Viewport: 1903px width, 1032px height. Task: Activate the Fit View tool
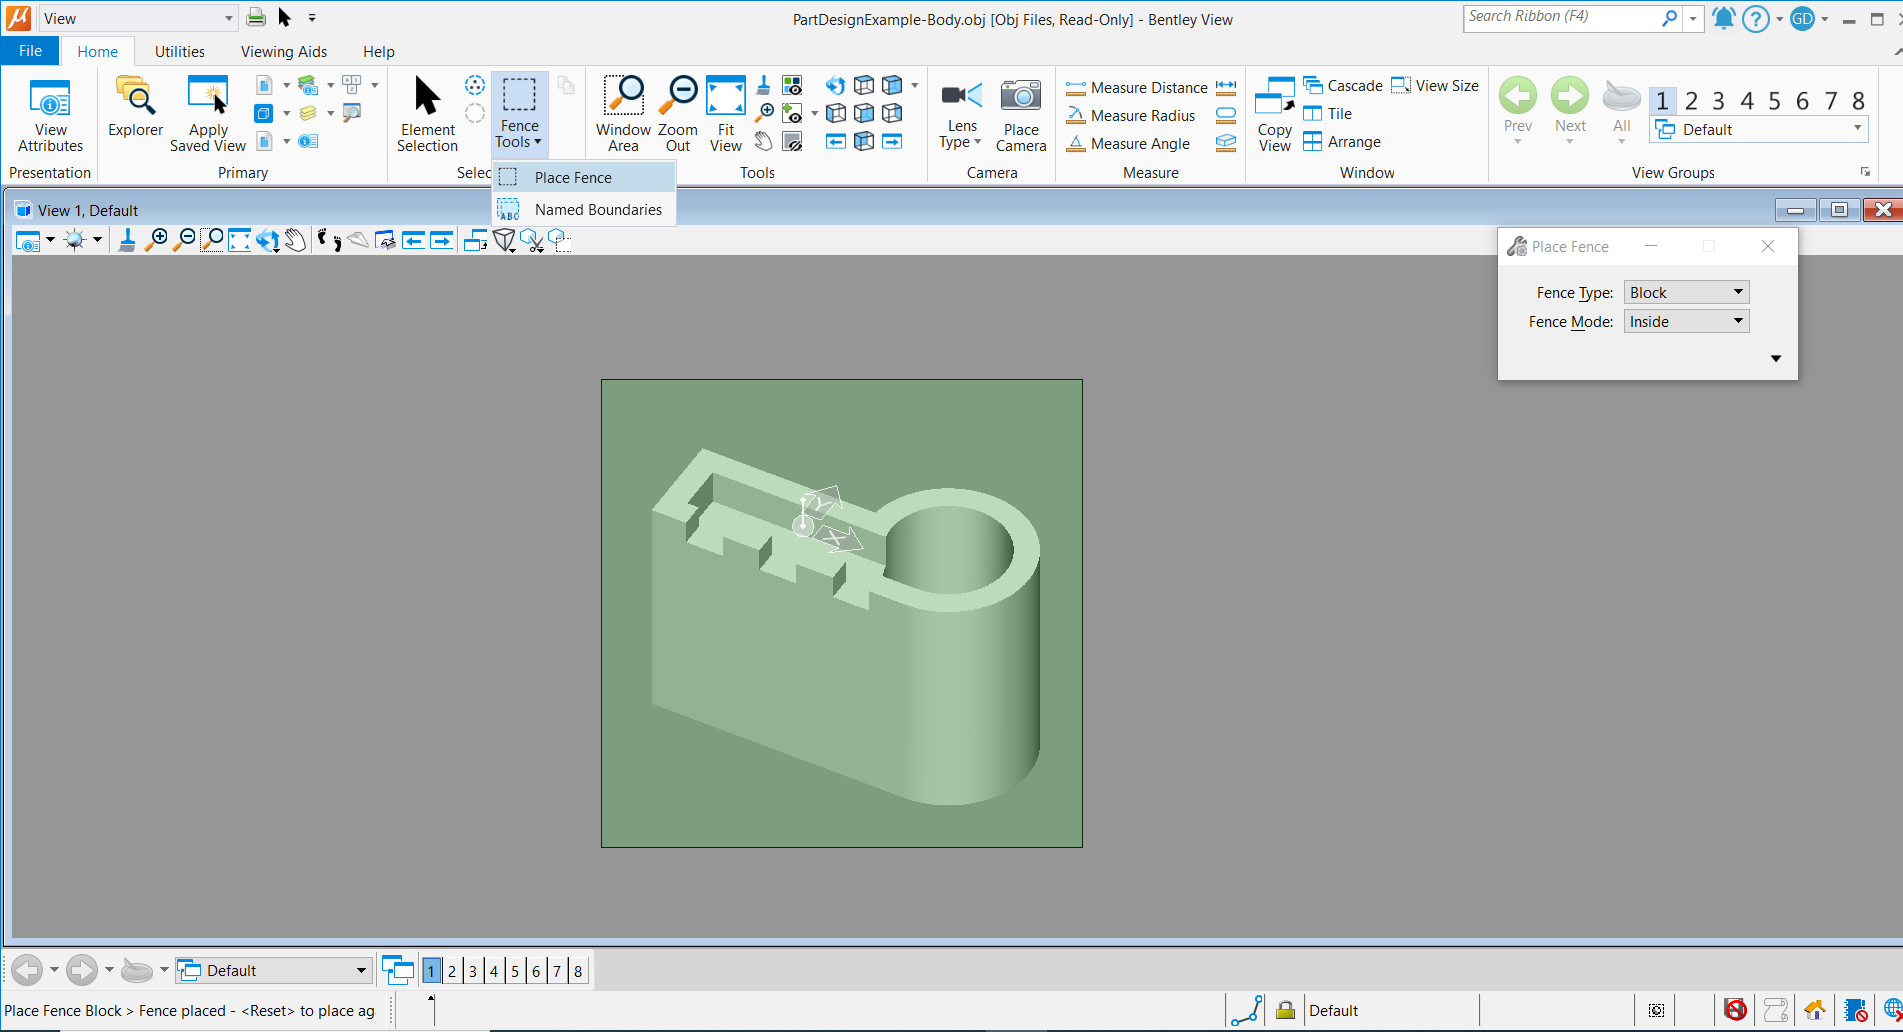[x=725, y=112]
